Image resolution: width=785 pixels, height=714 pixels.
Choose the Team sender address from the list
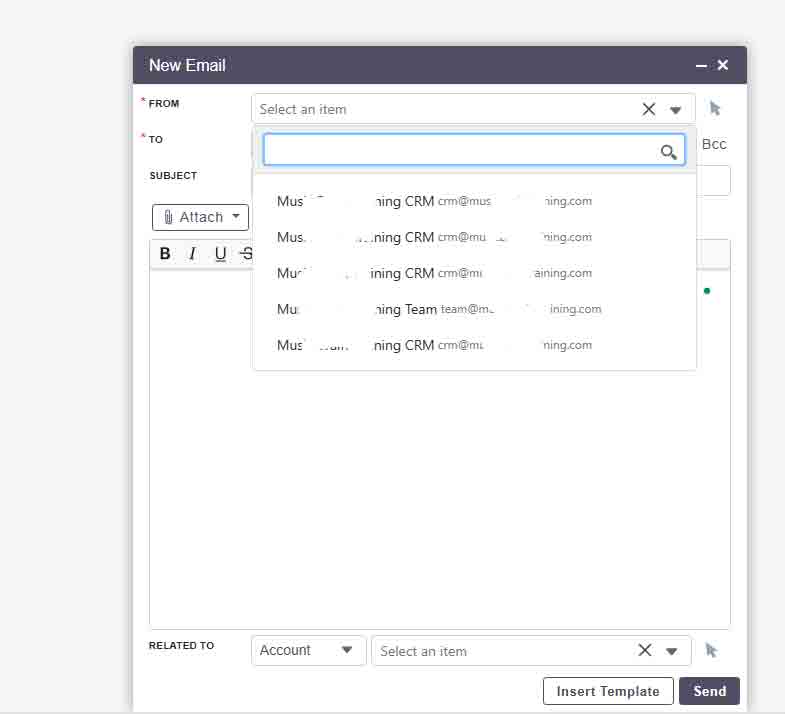click(438, 309)
